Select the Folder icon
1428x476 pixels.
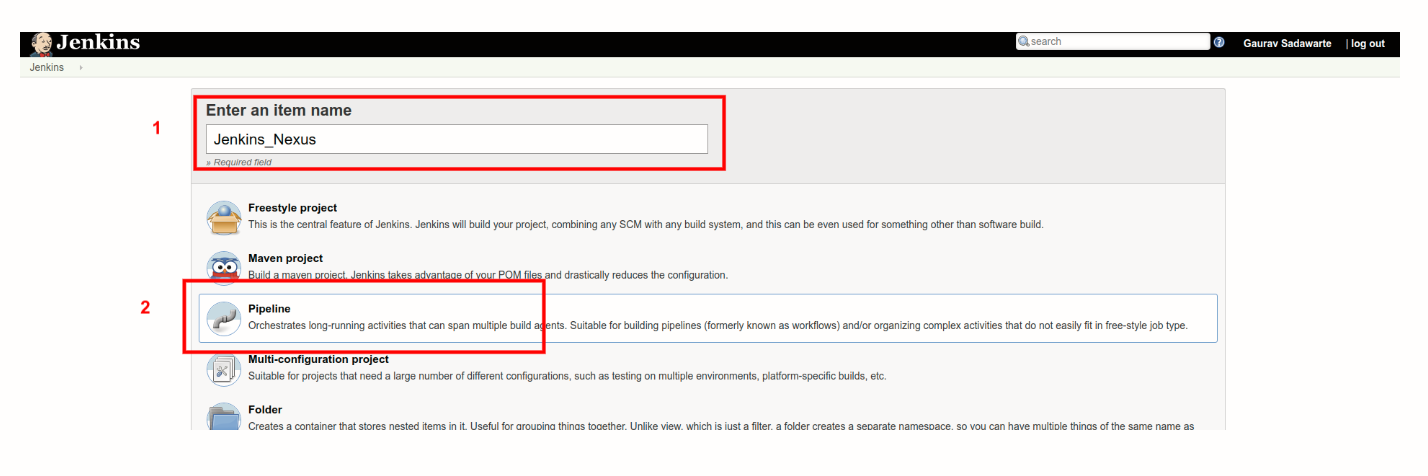(223, 418)
